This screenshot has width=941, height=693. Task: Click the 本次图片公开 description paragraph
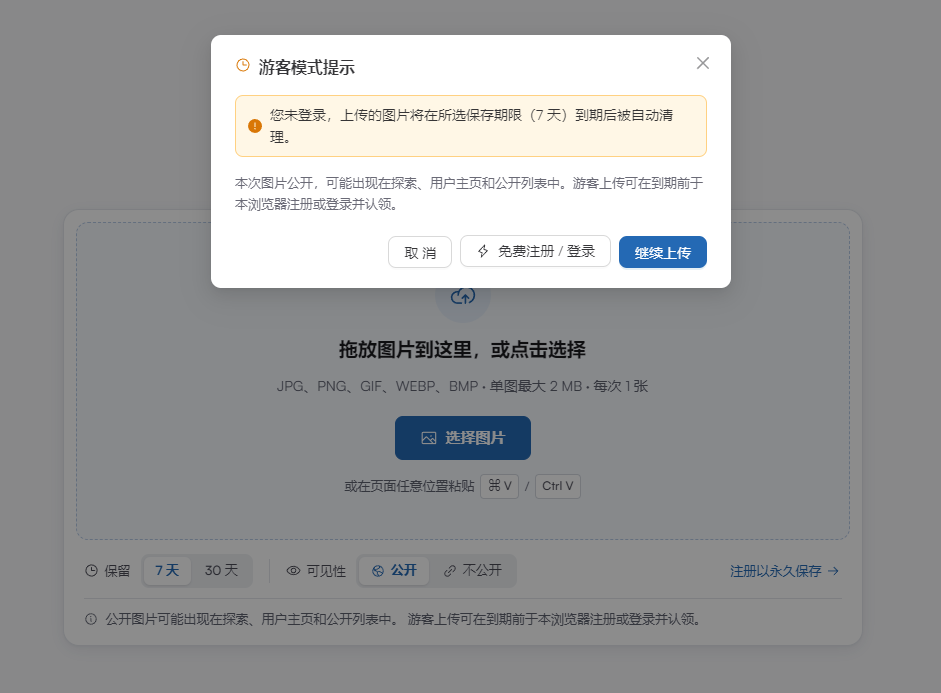point(469,193)
